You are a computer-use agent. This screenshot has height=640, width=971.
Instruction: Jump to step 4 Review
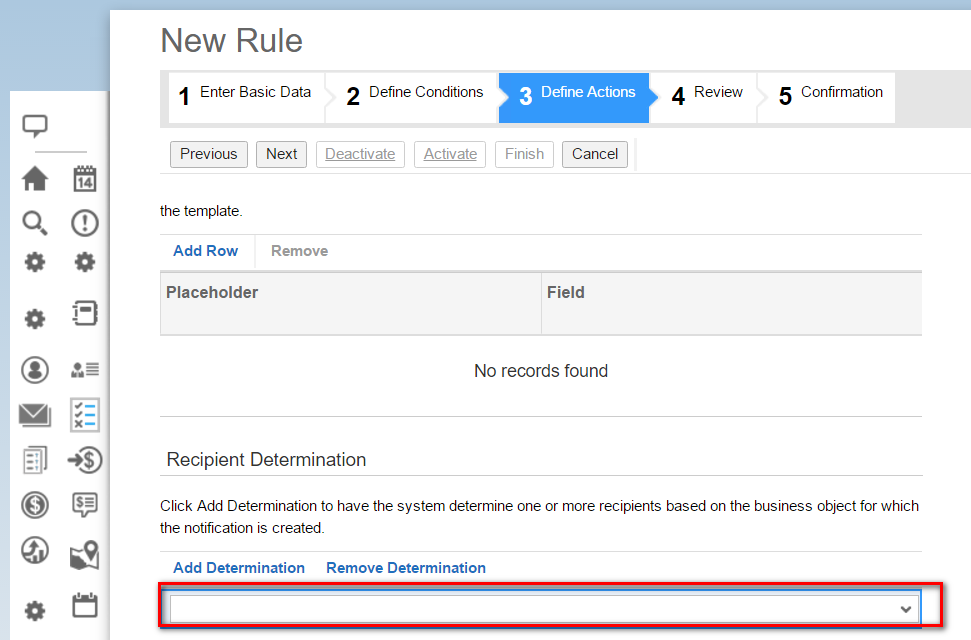(x=705, y=97)
